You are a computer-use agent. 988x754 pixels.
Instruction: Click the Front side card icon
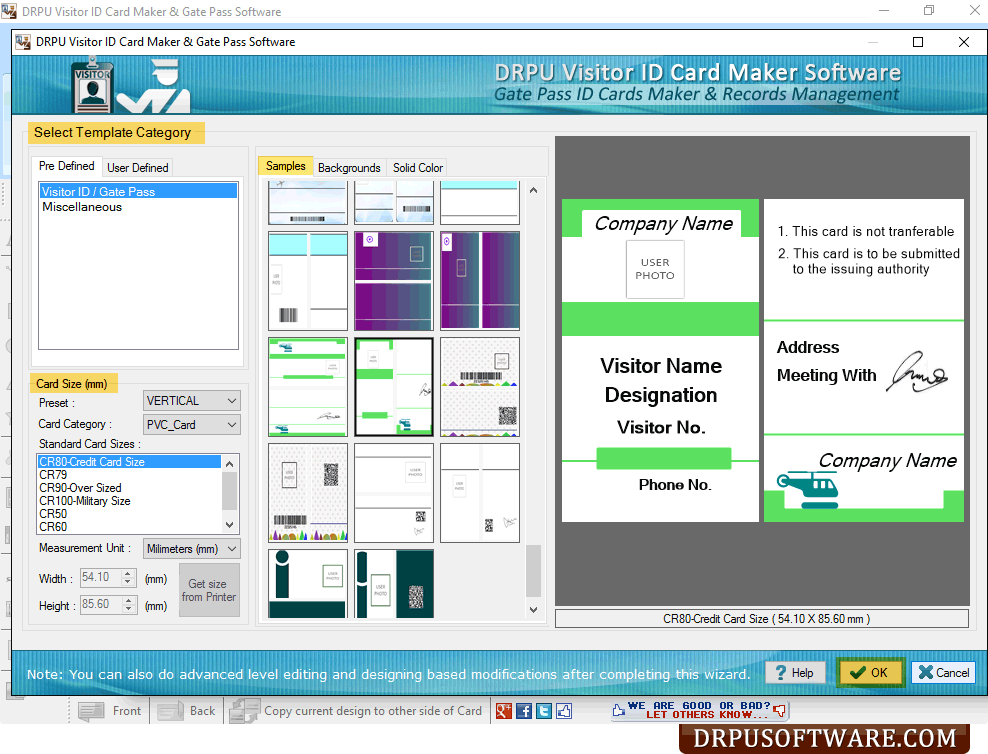pos(91,711)
